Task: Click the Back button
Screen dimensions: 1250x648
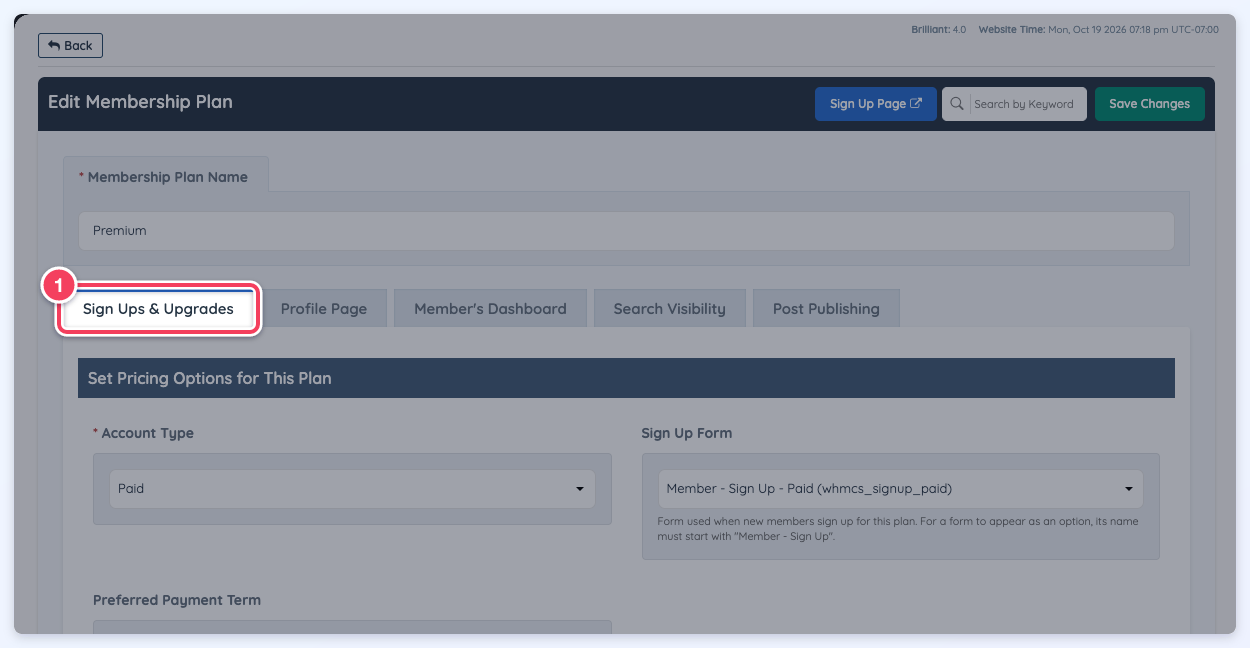Action: [70, 45]
